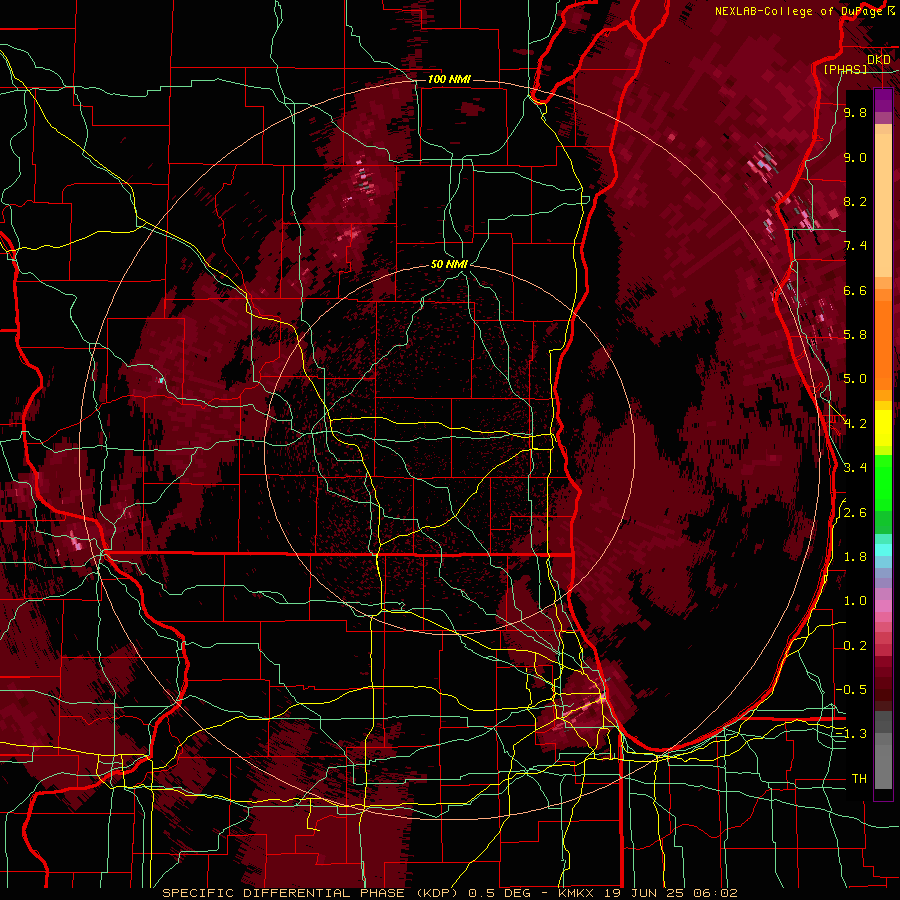
Task: Select the 50 NMI range ring label
Action: click(x=449, y=265)
